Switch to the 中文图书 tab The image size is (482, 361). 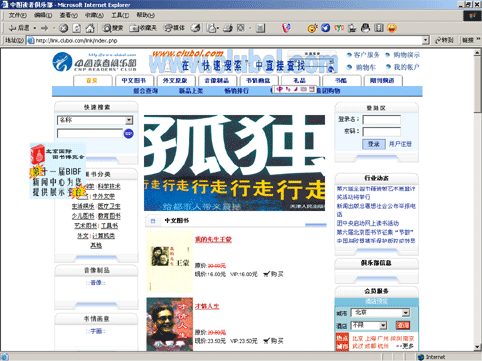pos(134,81)
